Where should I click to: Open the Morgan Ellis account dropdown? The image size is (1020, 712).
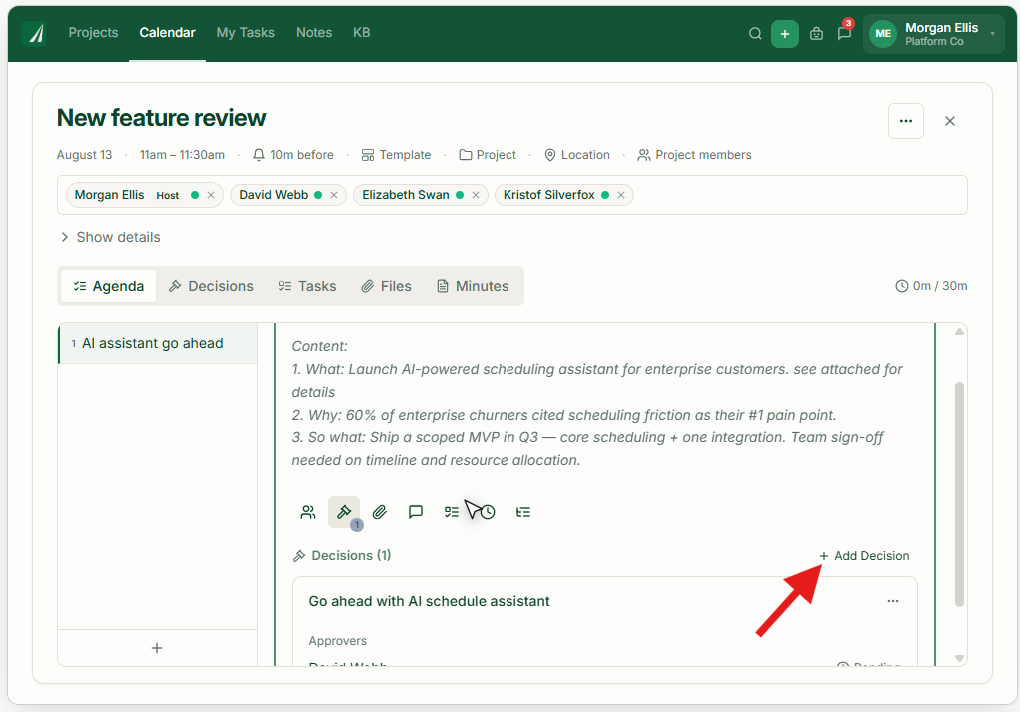point(934,34)
